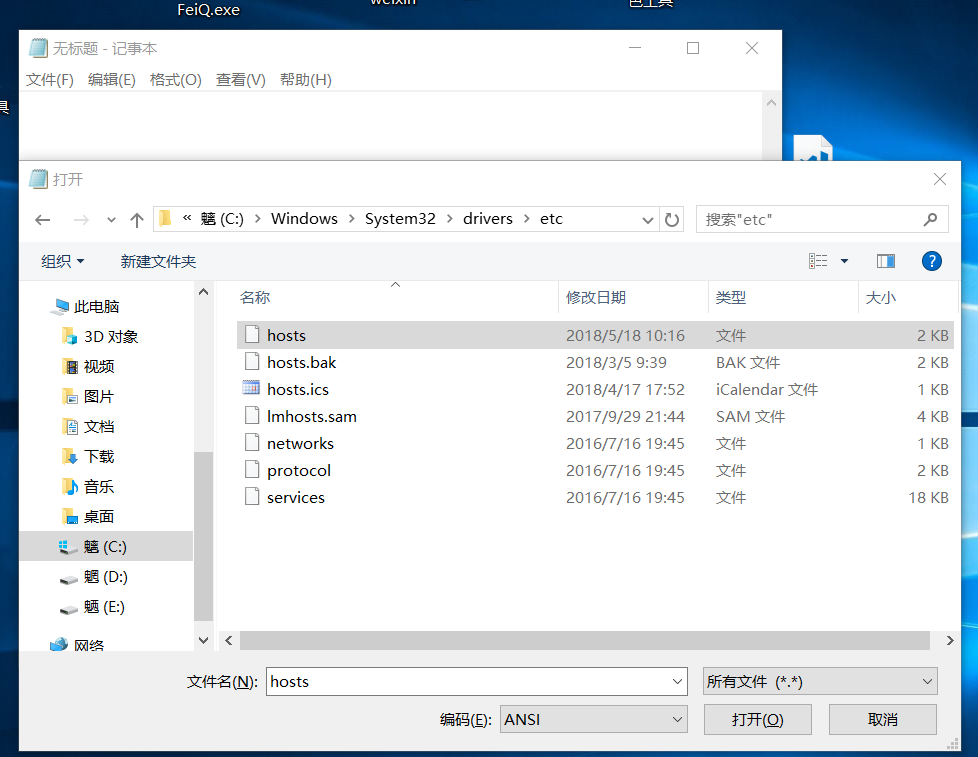Change view with the view icon
Viewport: 978px width, 757px height.
coord(818,261)
